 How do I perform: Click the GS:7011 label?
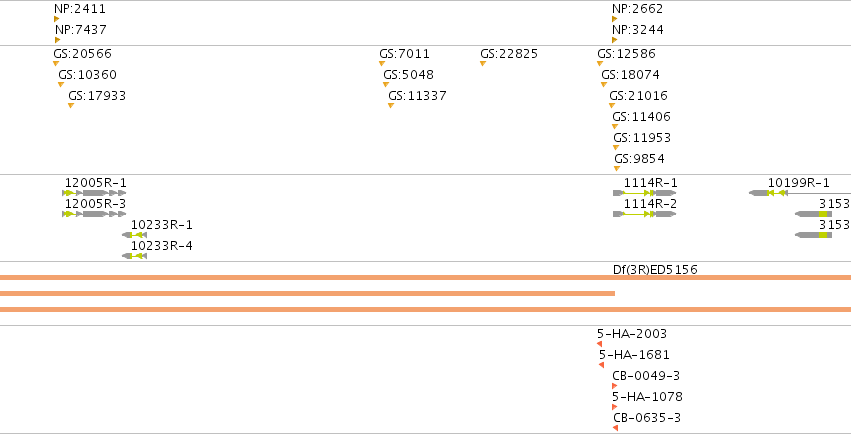click(404, 54)
